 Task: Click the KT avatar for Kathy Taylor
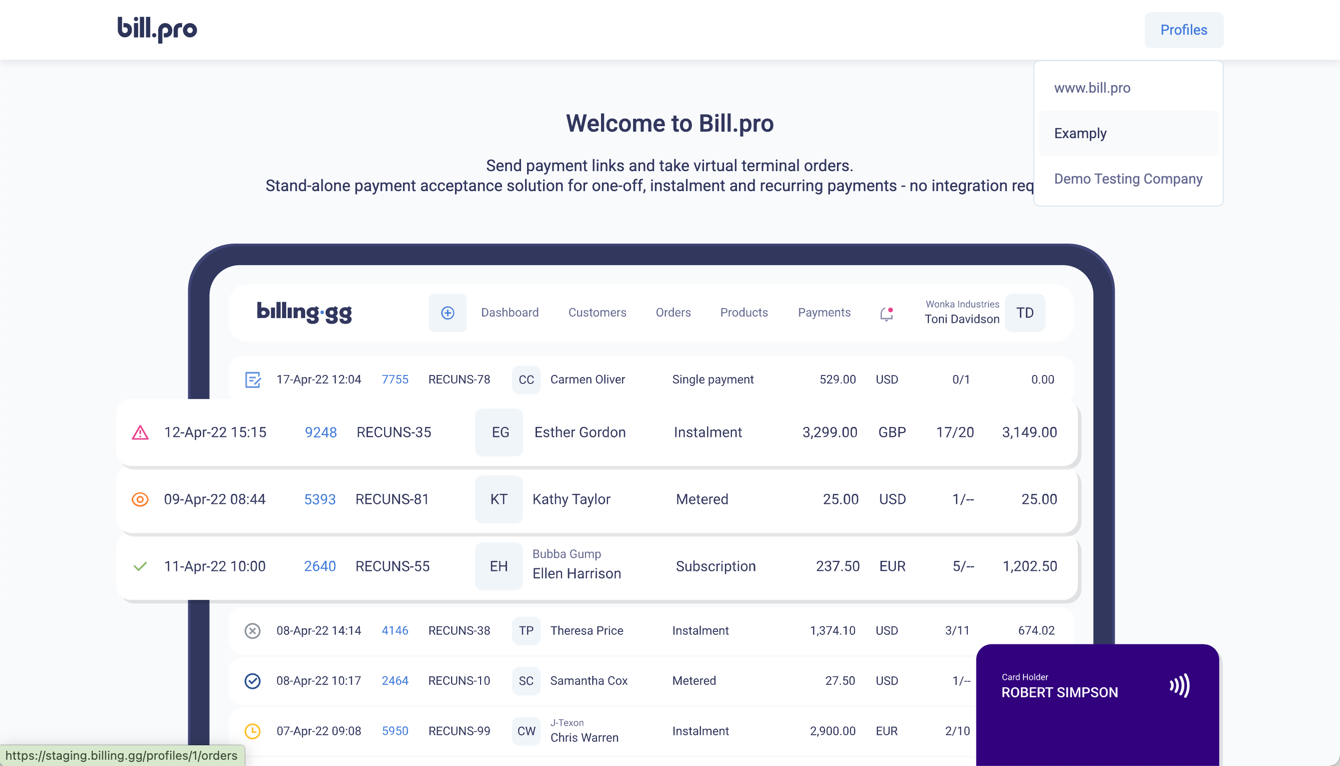499,499
